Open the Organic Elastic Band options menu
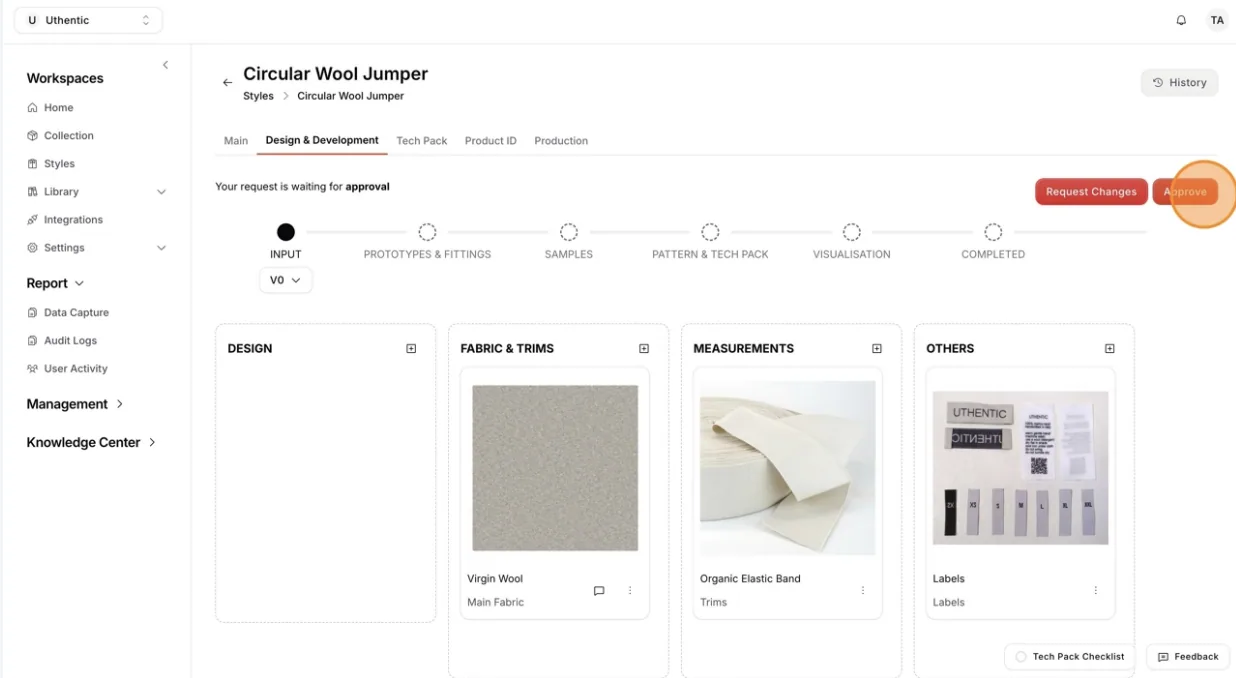Viewport: 1236px width, 678px height. point(863,591)
